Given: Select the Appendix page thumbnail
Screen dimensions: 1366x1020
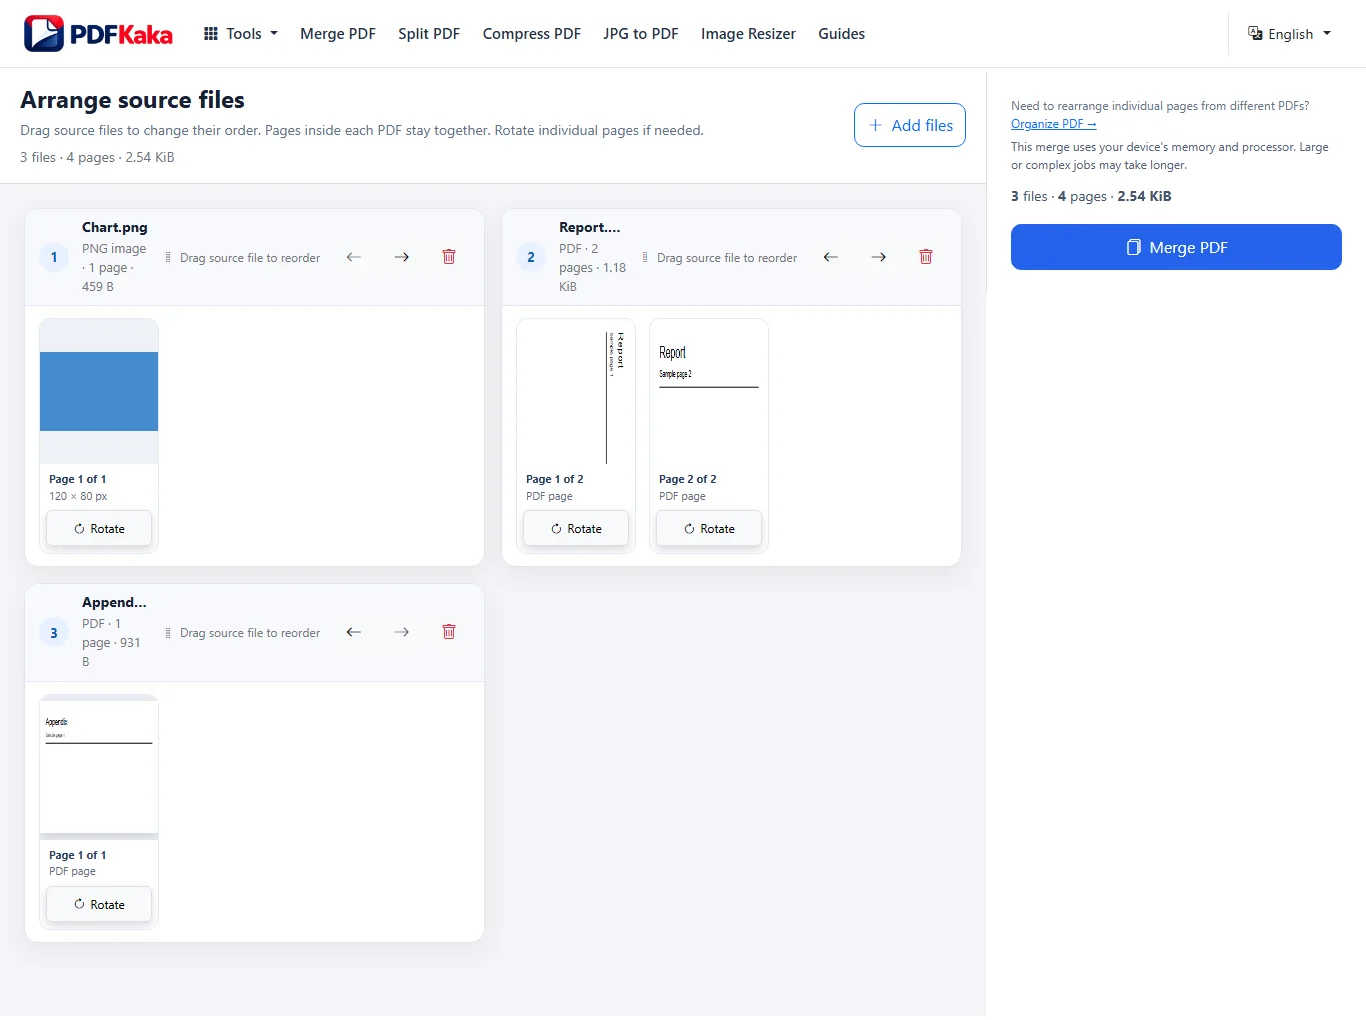Looking at the screenshot, I should click(99, 767).
